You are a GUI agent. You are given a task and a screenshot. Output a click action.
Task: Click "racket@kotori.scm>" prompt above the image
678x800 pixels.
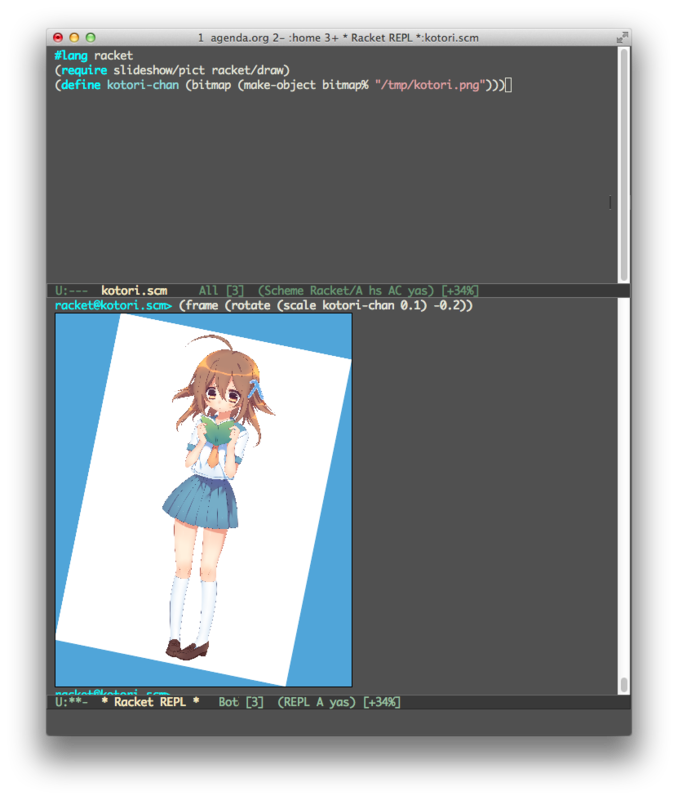pyautogui.click(x=113, y=306)
